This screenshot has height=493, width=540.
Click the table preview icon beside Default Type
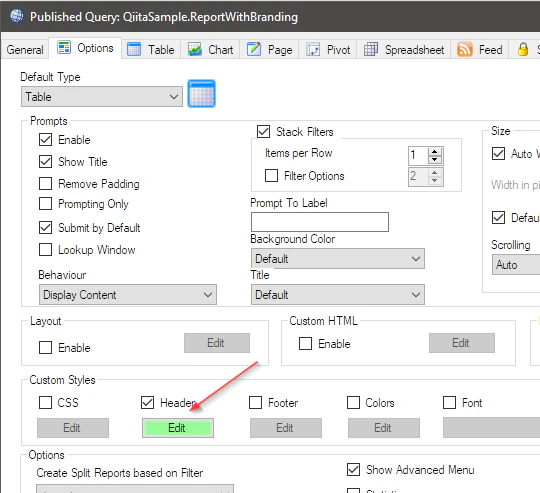[x=201, y=94]
